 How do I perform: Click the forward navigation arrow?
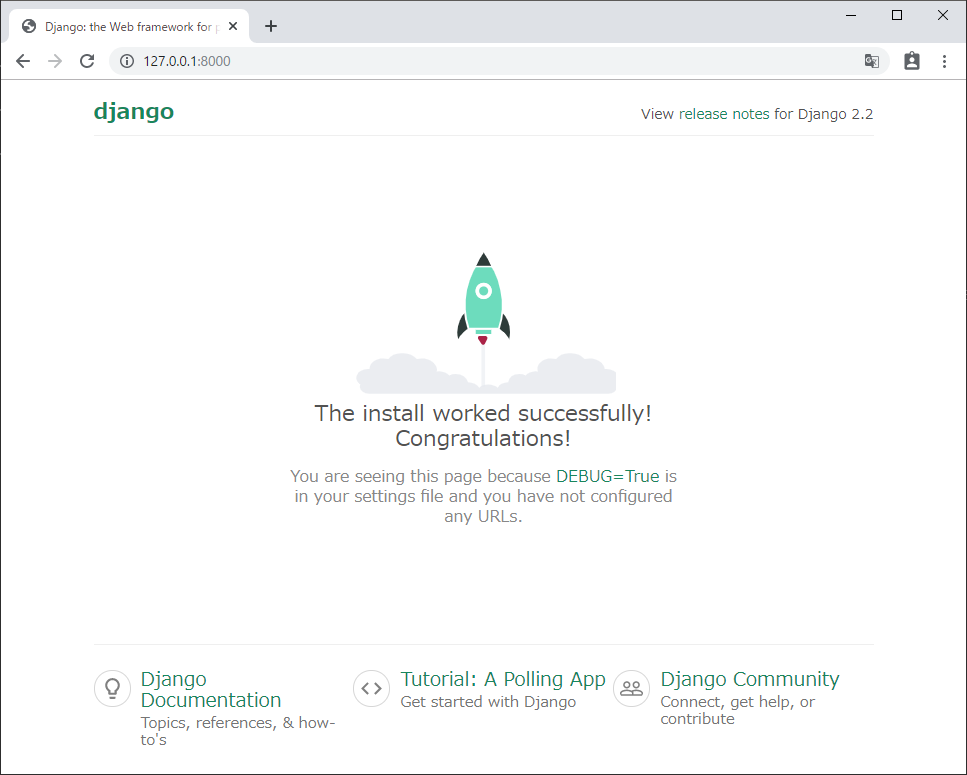pyautogui.click(x=55, y=61)
